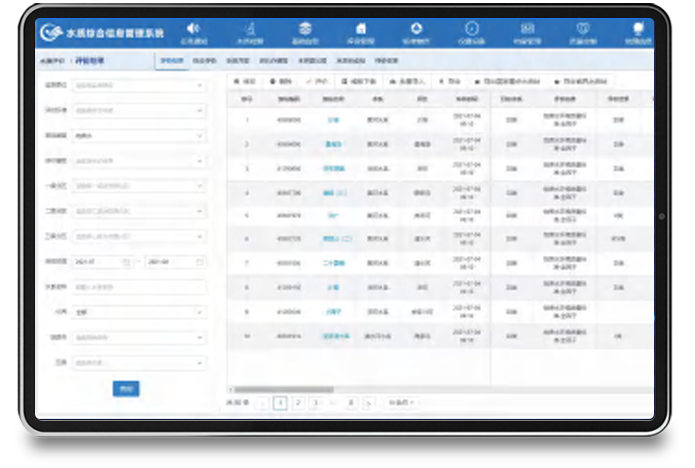The width and height of the screenshot is (695, 468).
Task: Click the water system logo at top left
Action: 52,32
